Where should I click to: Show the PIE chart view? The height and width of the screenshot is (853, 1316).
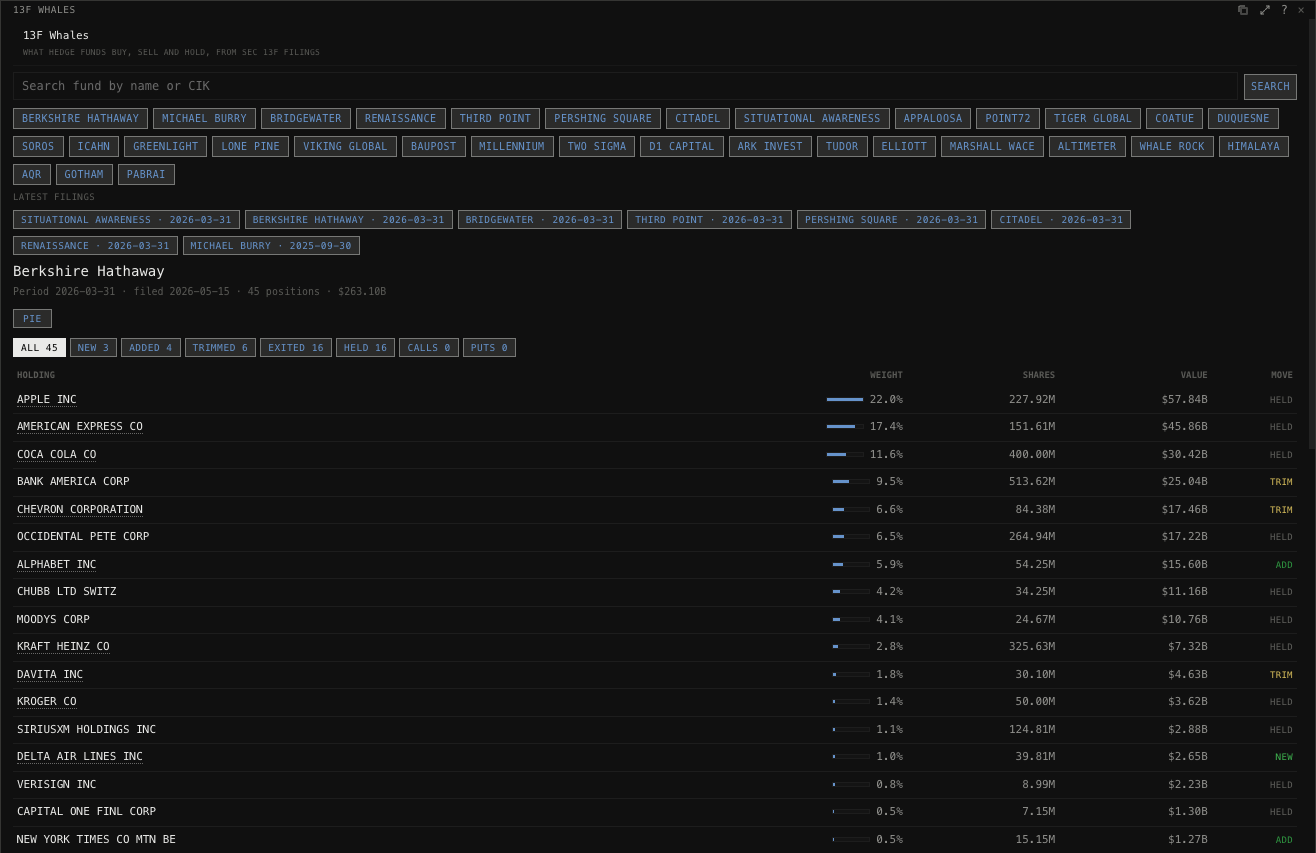point(32,319)
